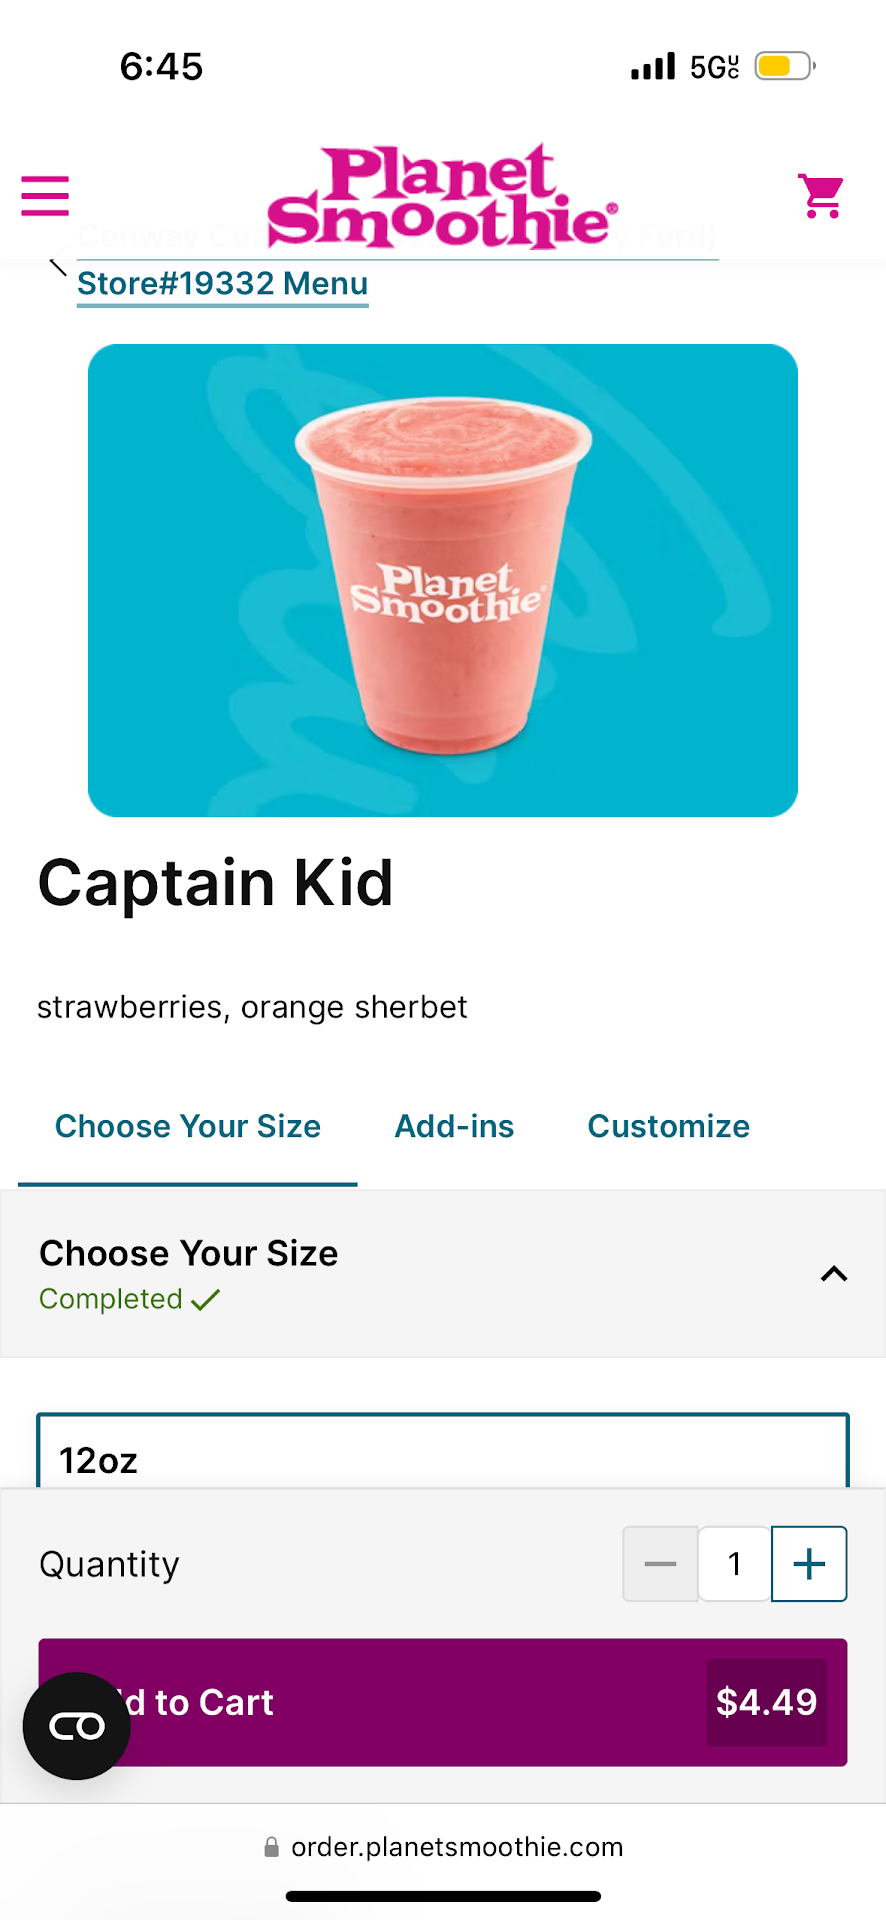This screenshot has height=1920, width=886.
Task: Switch to the Add-ins tab
Action: click(x=454, y=1126)
